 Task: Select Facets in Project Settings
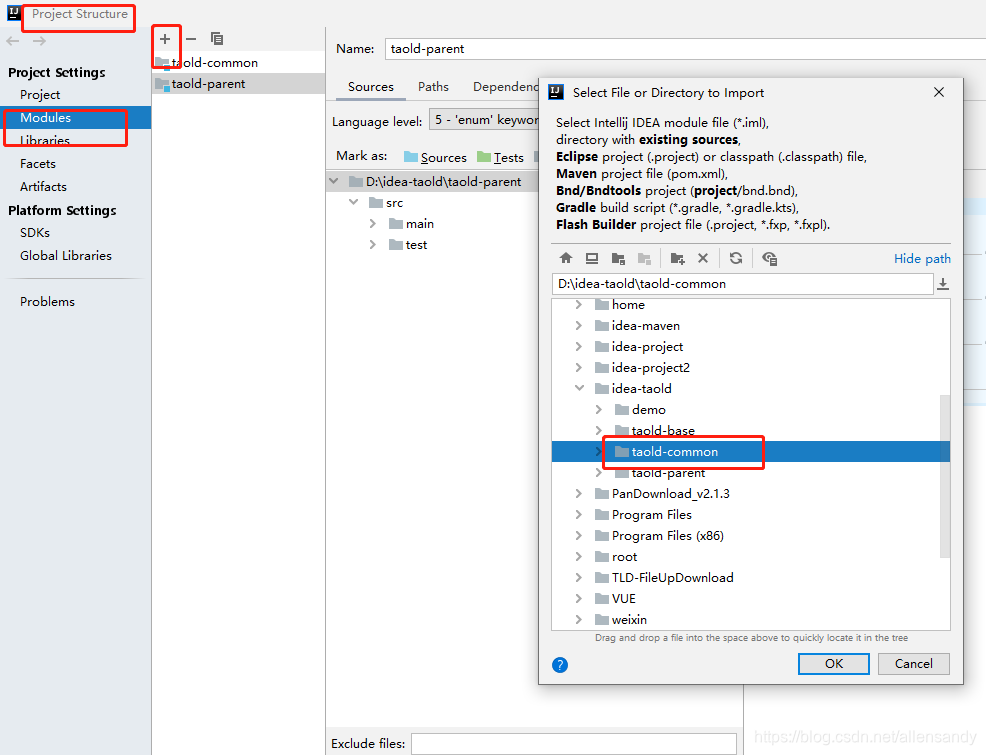(x=38, y=164)
